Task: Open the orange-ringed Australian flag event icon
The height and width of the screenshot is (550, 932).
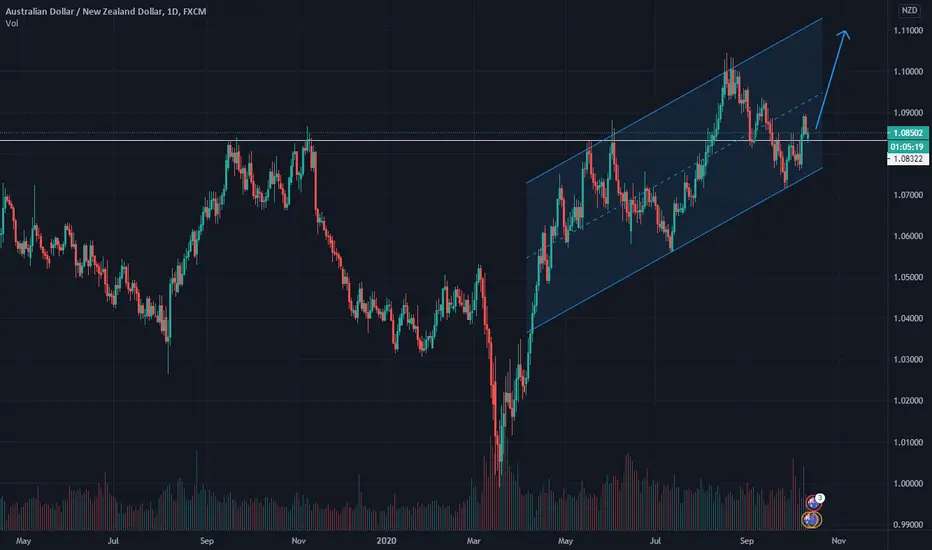Action: [811, 520]
